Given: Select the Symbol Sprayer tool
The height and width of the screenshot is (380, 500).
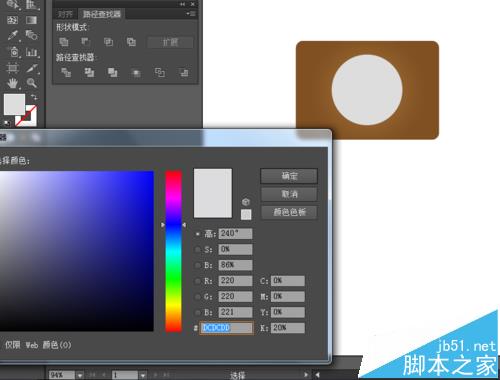Looking at the screenshot, I should point(13,52).
